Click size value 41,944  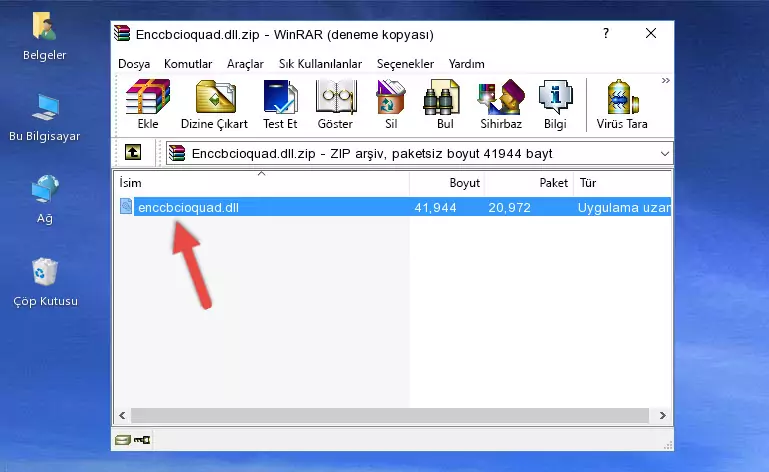(x=436, y=208)
